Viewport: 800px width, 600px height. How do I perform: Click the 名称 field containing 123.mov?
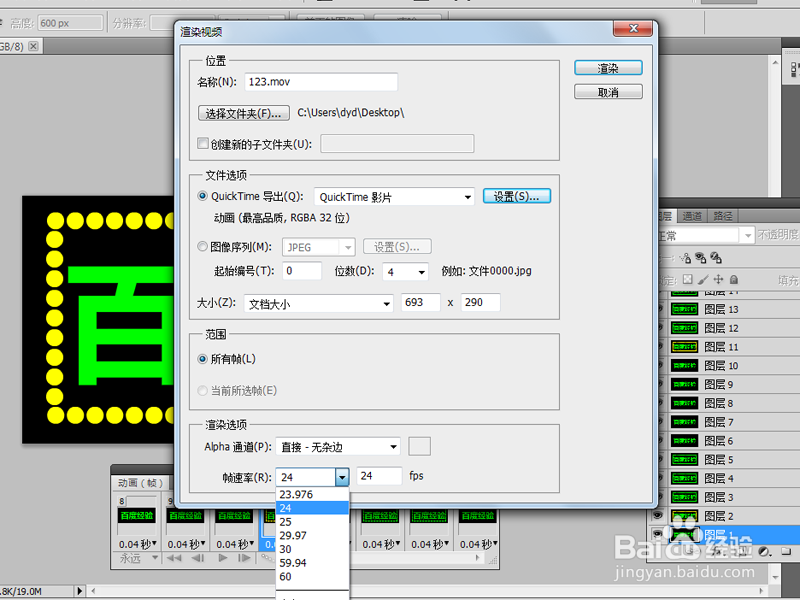click(321, 82)
